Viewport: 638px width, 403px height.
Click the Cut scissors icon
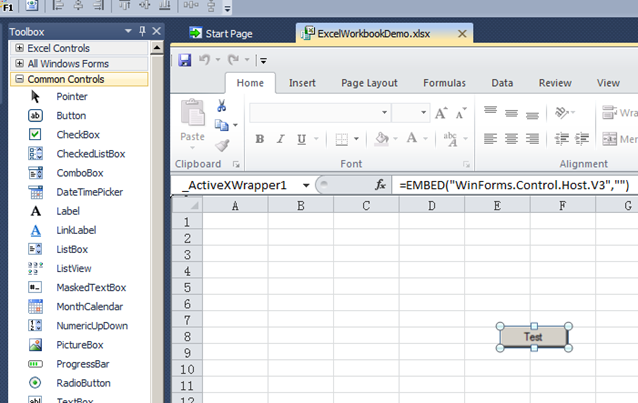(221, 106)
